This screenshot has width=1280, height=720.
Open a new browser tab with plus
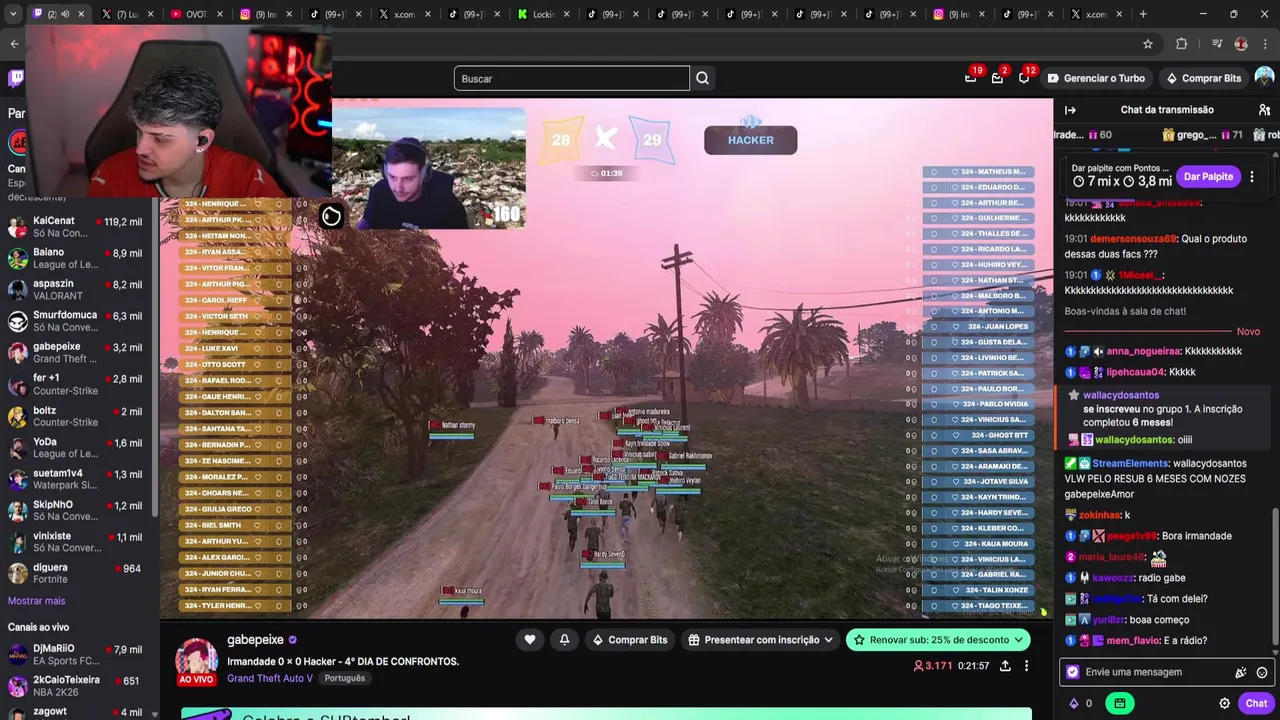coord(1143,14)
